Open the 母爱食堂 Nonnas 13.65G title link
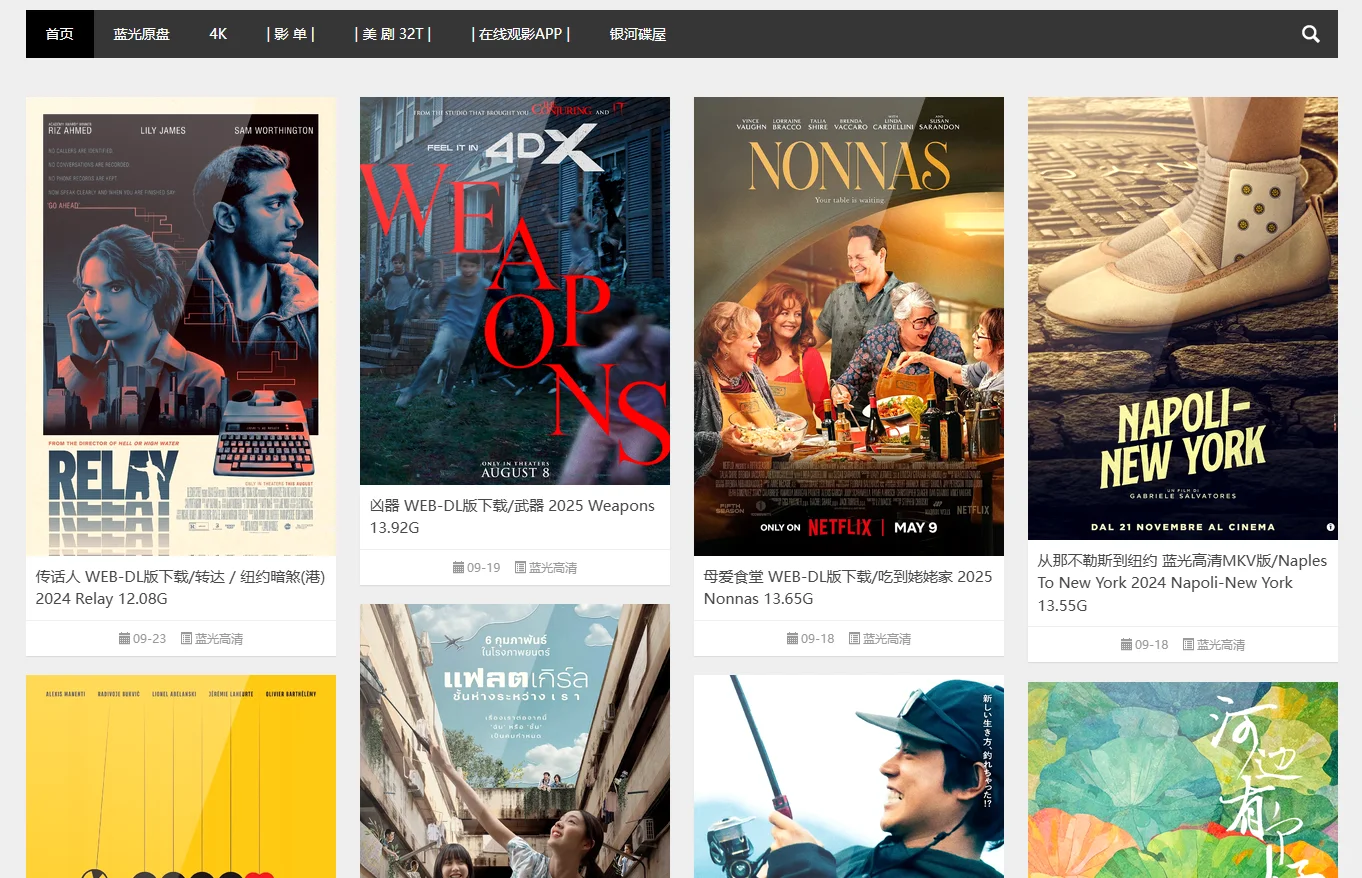 click(x=848, y=588)
